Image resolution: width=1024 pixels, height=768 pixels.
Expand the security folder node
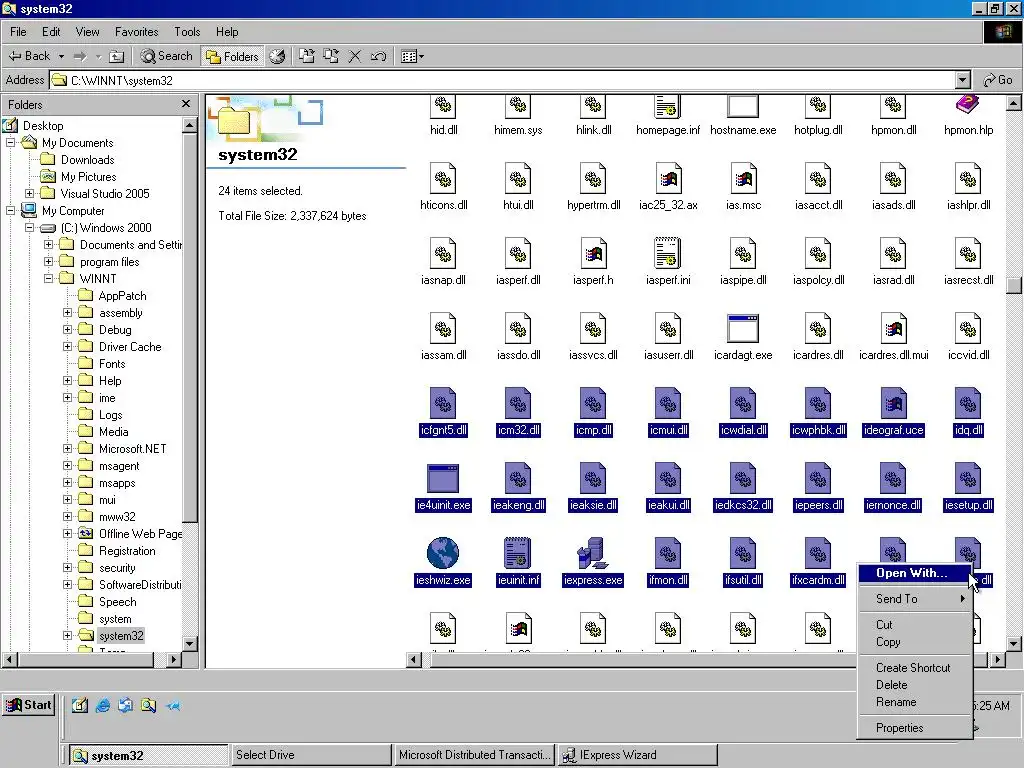click(67, 568)
